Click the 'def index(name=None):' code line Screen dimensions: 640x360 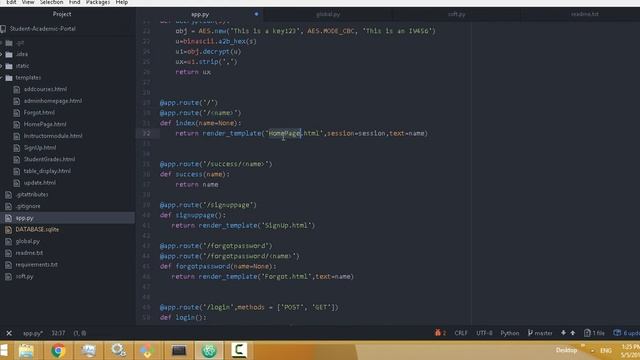tap(200, 123)
